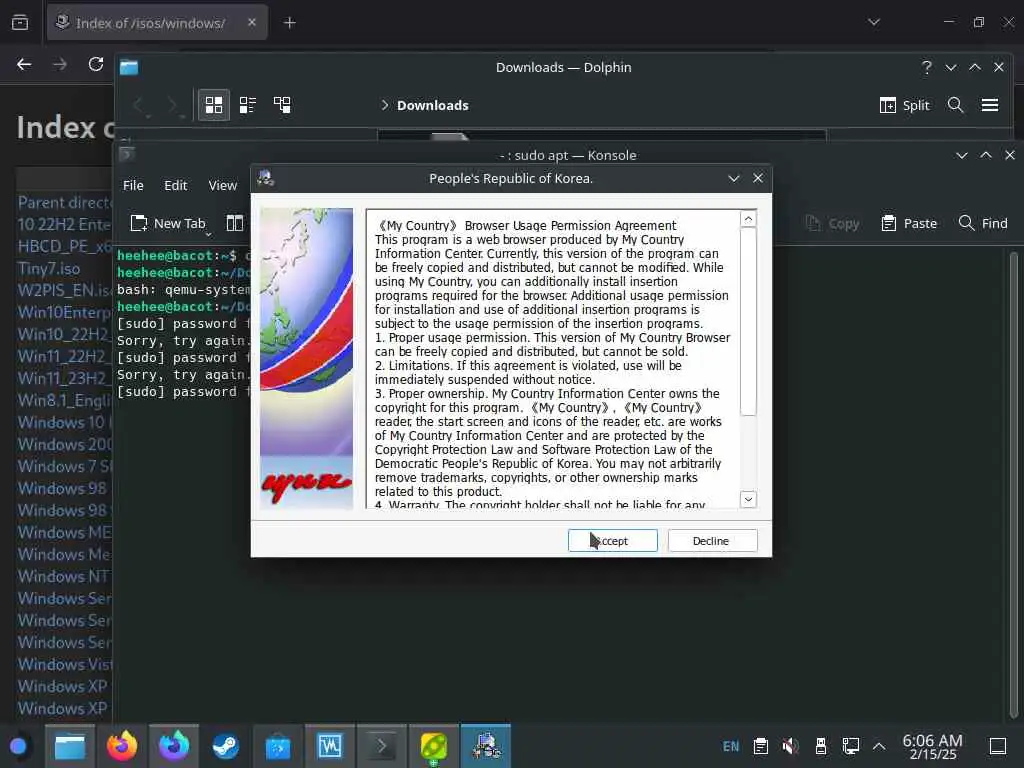
Task: Select the Index of /isos/windows/ tab
Action: click(x=150, y=23)
